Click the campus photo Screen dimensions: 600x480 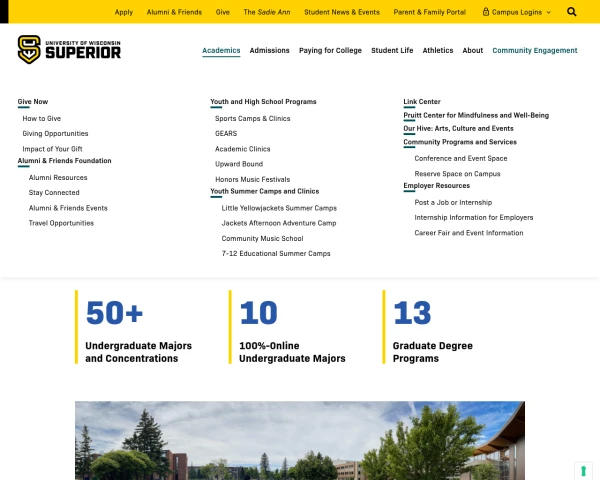coord(300,441)
